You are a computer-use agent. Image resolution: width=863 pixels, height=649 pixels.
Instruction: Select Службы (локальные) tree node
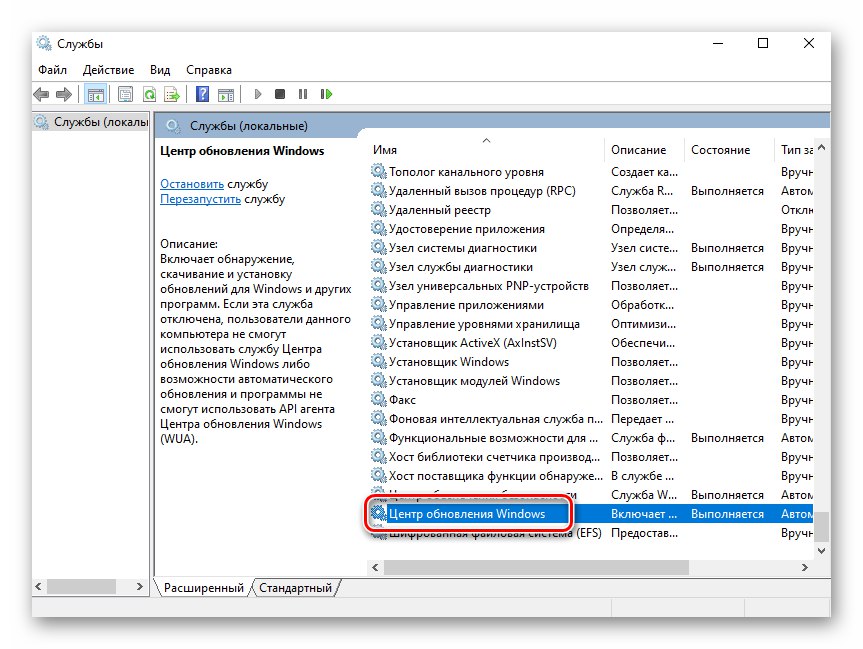(x=92, y=122)
